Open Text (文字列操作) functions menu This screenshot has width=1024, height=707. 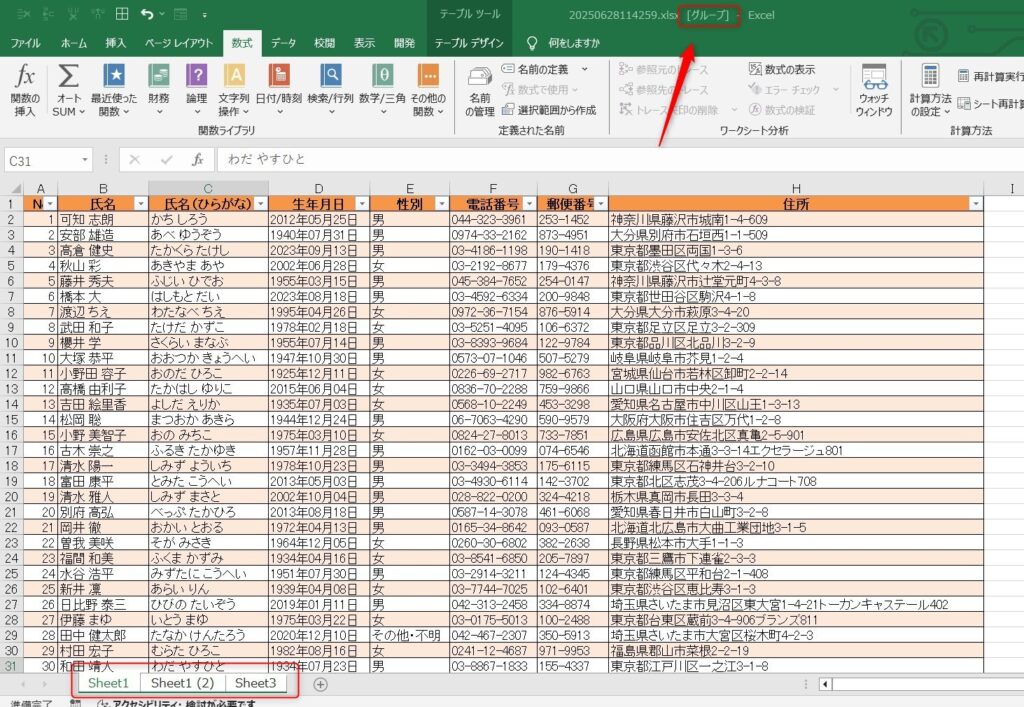click(234, 89)
